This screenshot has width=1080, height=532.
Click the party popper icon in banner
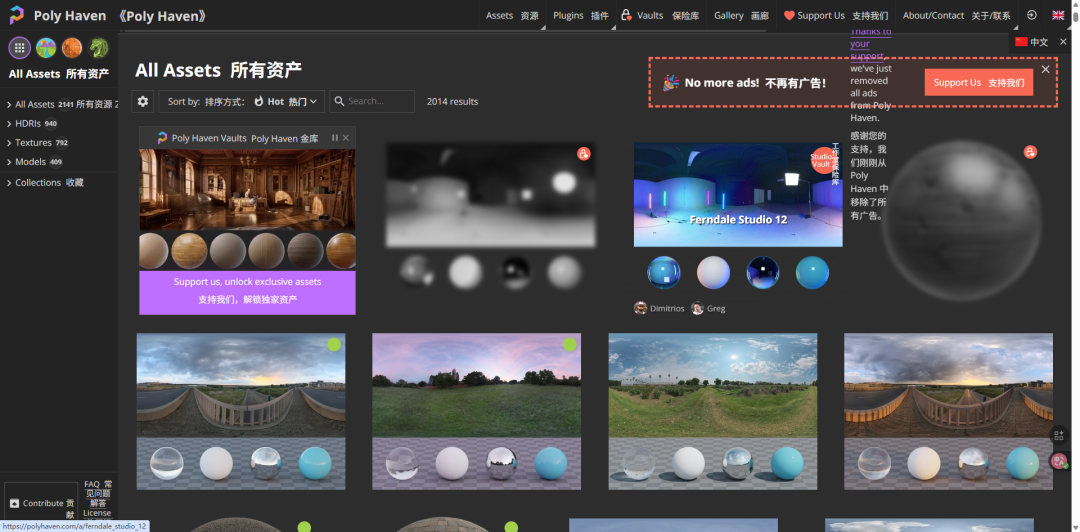pos(670,83)
